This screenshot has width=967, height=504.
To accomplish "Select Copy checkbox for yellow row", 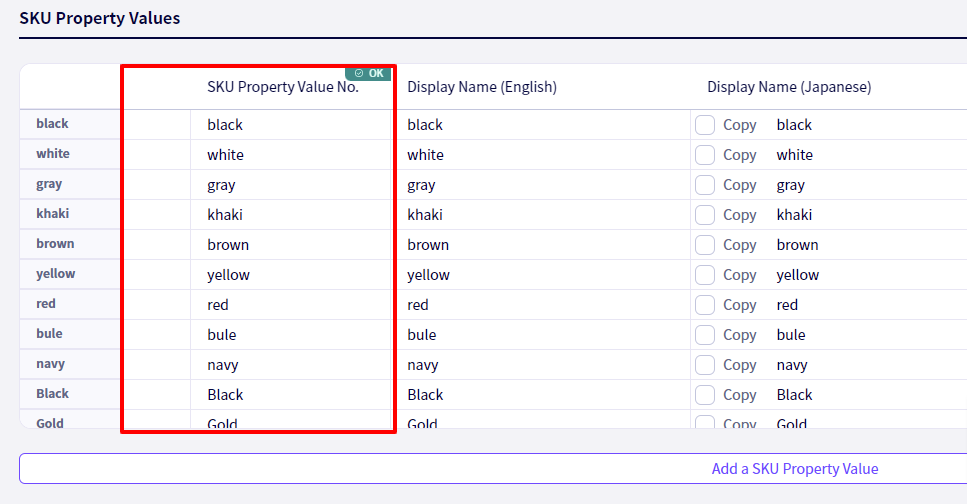I will click(705, 275).
